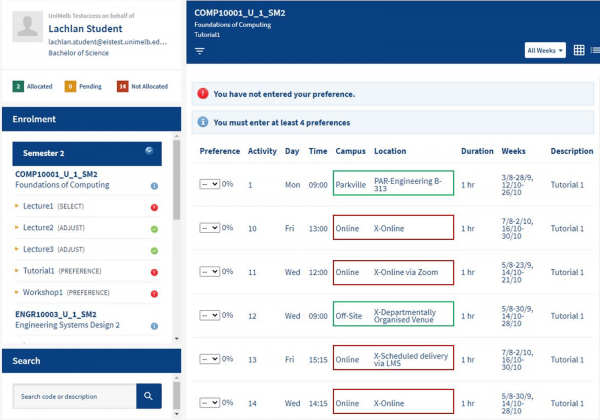The width and height of the screenshot is (600, 420).
Task: Click red alert icon next to Lecture1
Action: click(154, 207)
